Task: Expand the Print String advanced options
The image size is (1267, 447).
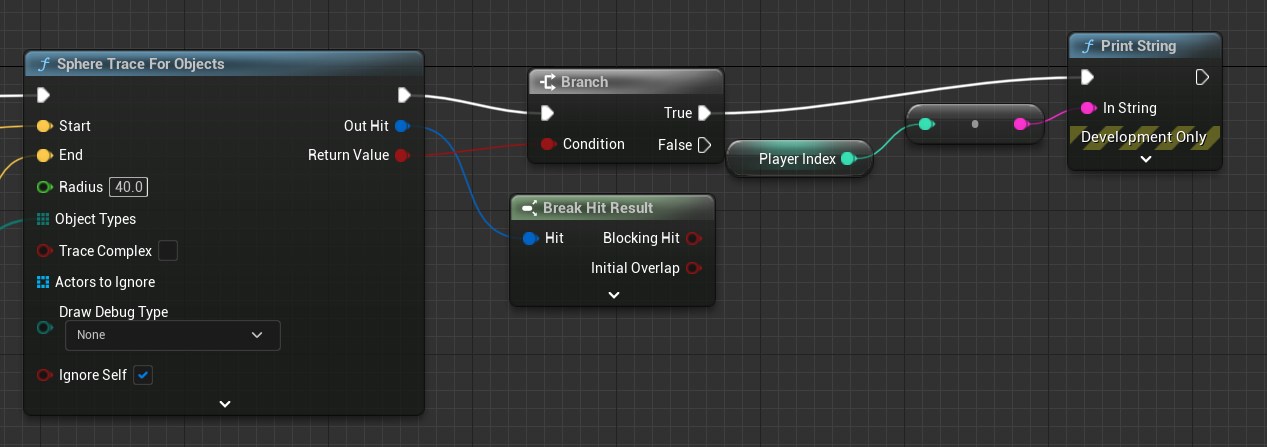Action: point(1146,159)
